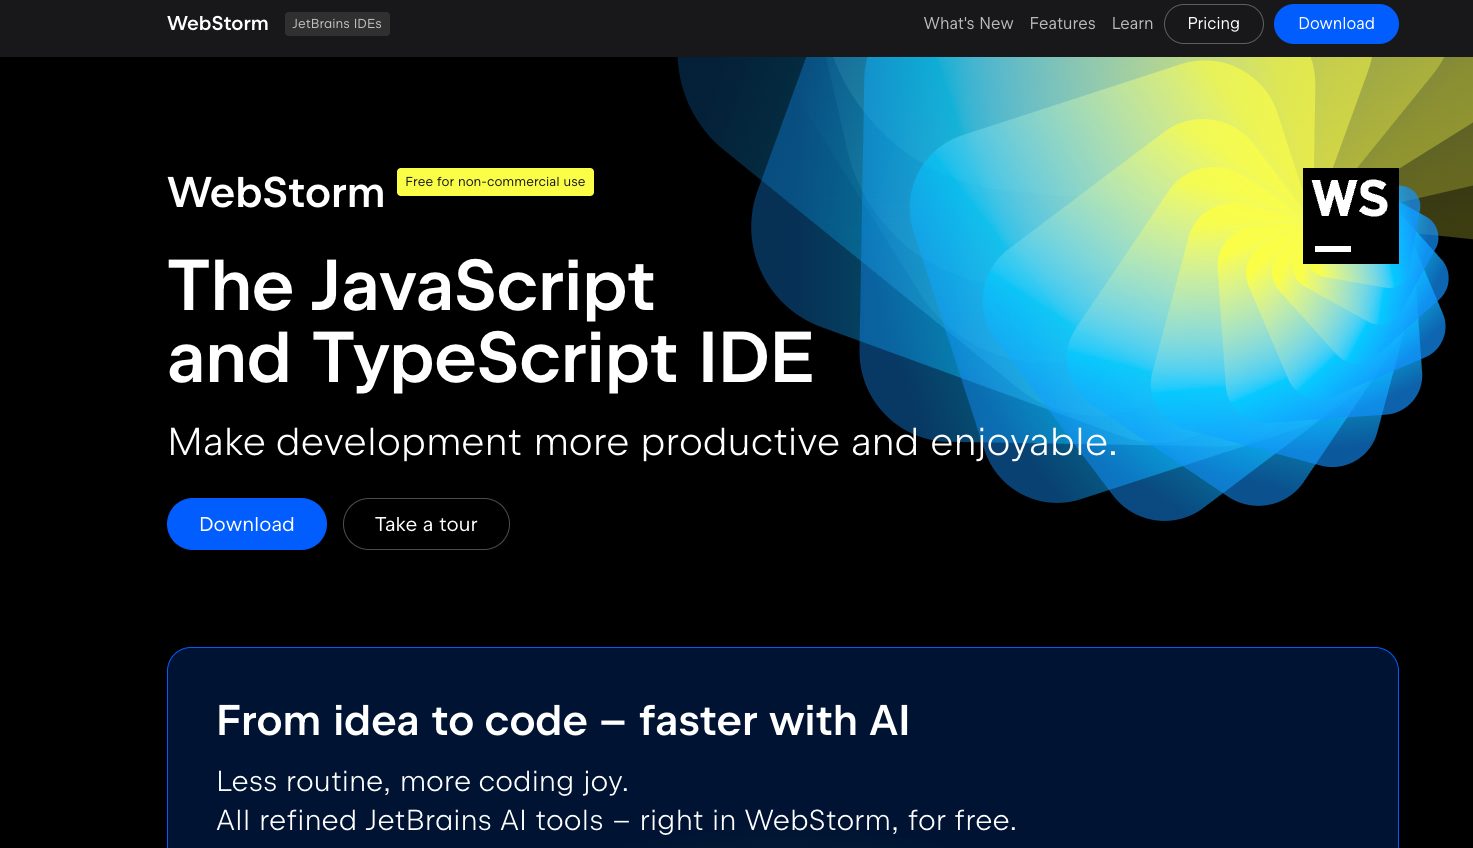1473x848 pixels.
Task: Open the Pricing page button
Action: coord(1214,24)
